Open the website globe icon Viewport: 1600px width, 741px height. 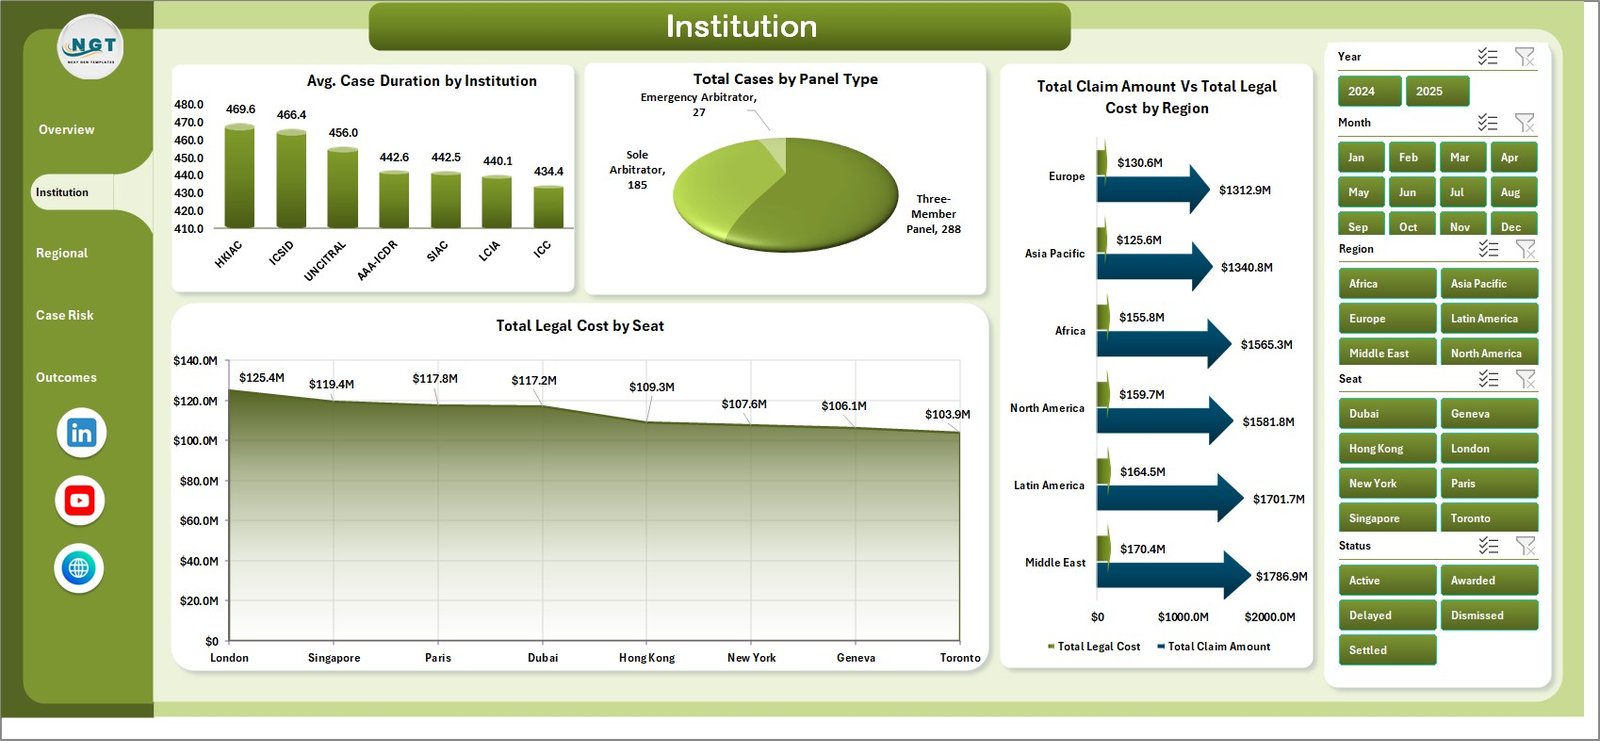pos(79,568)
